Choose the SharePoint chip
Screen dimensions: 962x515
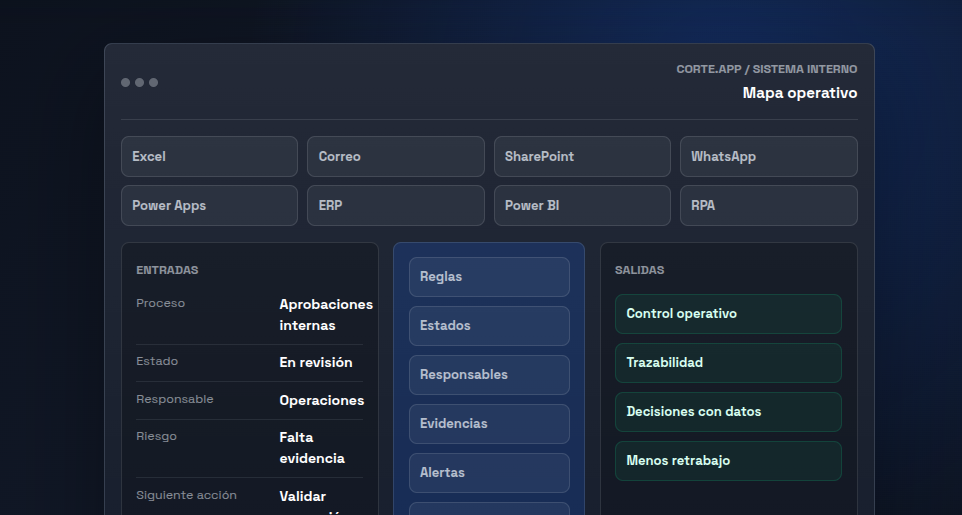point(582,157)
